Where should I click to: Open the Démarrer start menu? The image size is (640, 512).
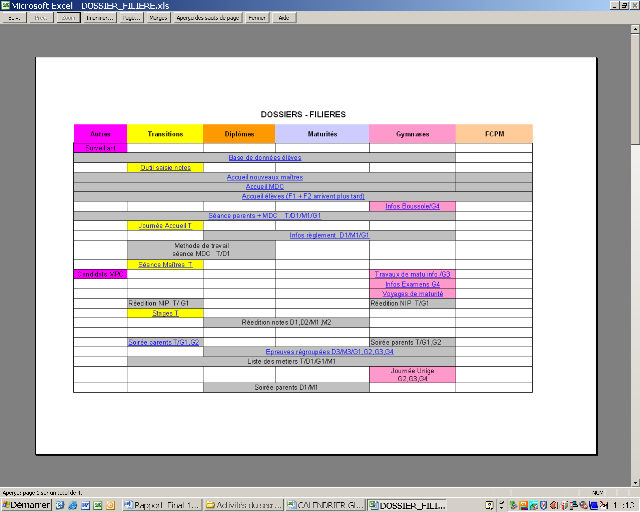click(x=26, y=505)
